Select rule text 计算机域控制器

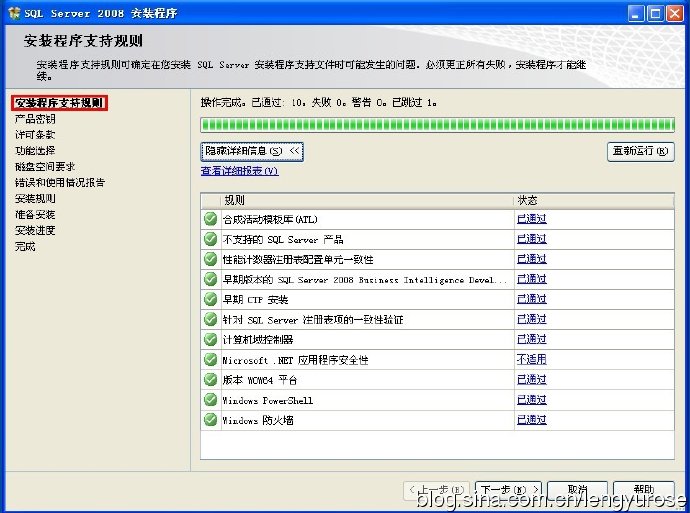(x=258, y=340)
